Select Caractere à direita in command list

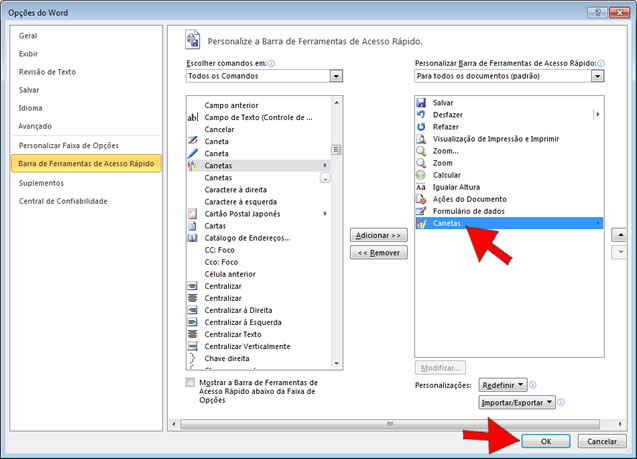[x=258, y=190]
